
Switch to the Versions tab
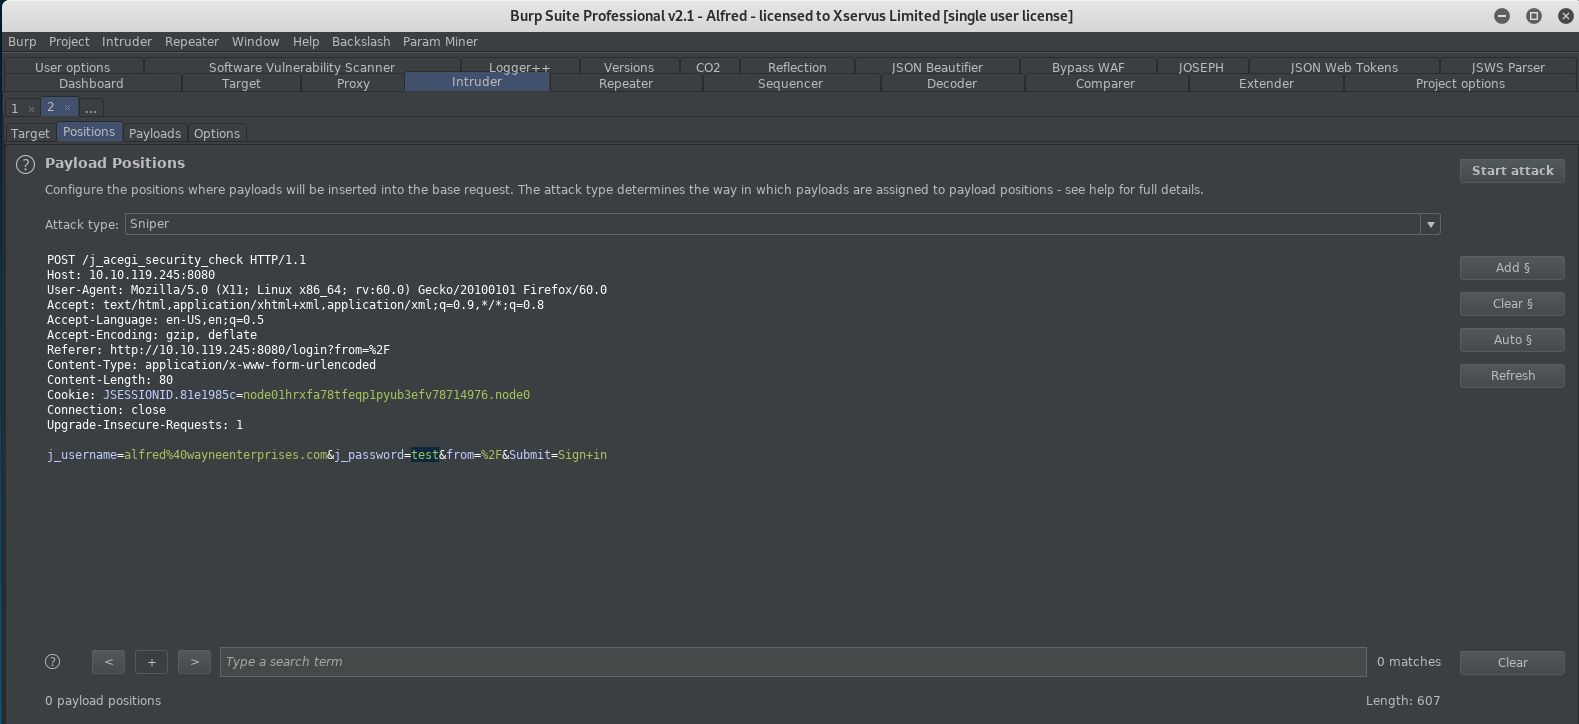[629, 67]
